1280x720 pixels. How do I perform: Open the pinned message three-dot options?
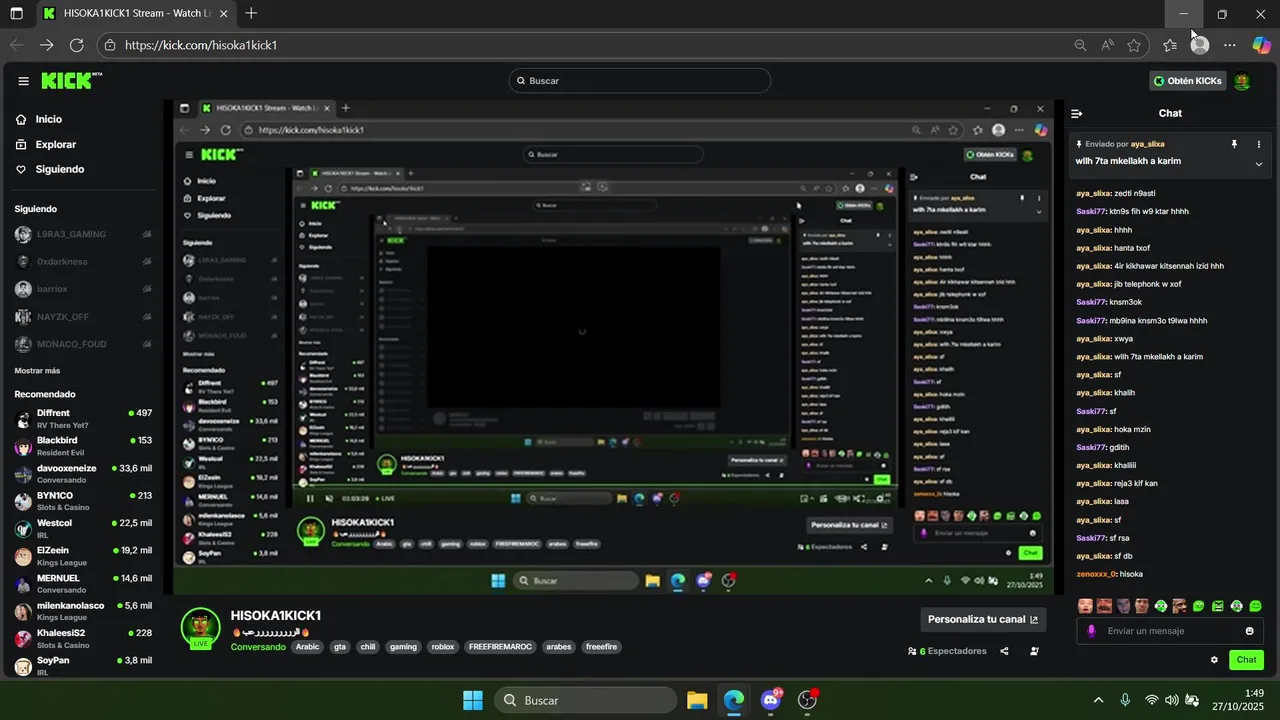pos(1259,144)
